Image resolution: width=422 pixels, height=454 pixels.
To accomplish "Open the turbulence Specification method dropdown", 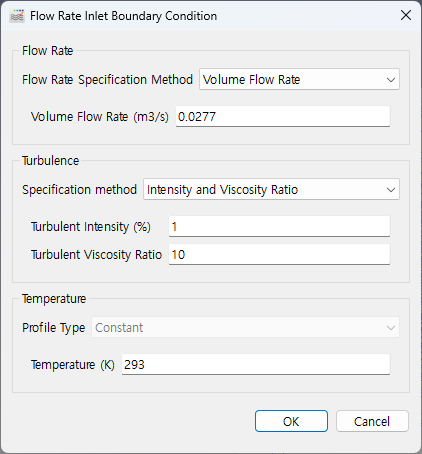I will coord(271,189).
